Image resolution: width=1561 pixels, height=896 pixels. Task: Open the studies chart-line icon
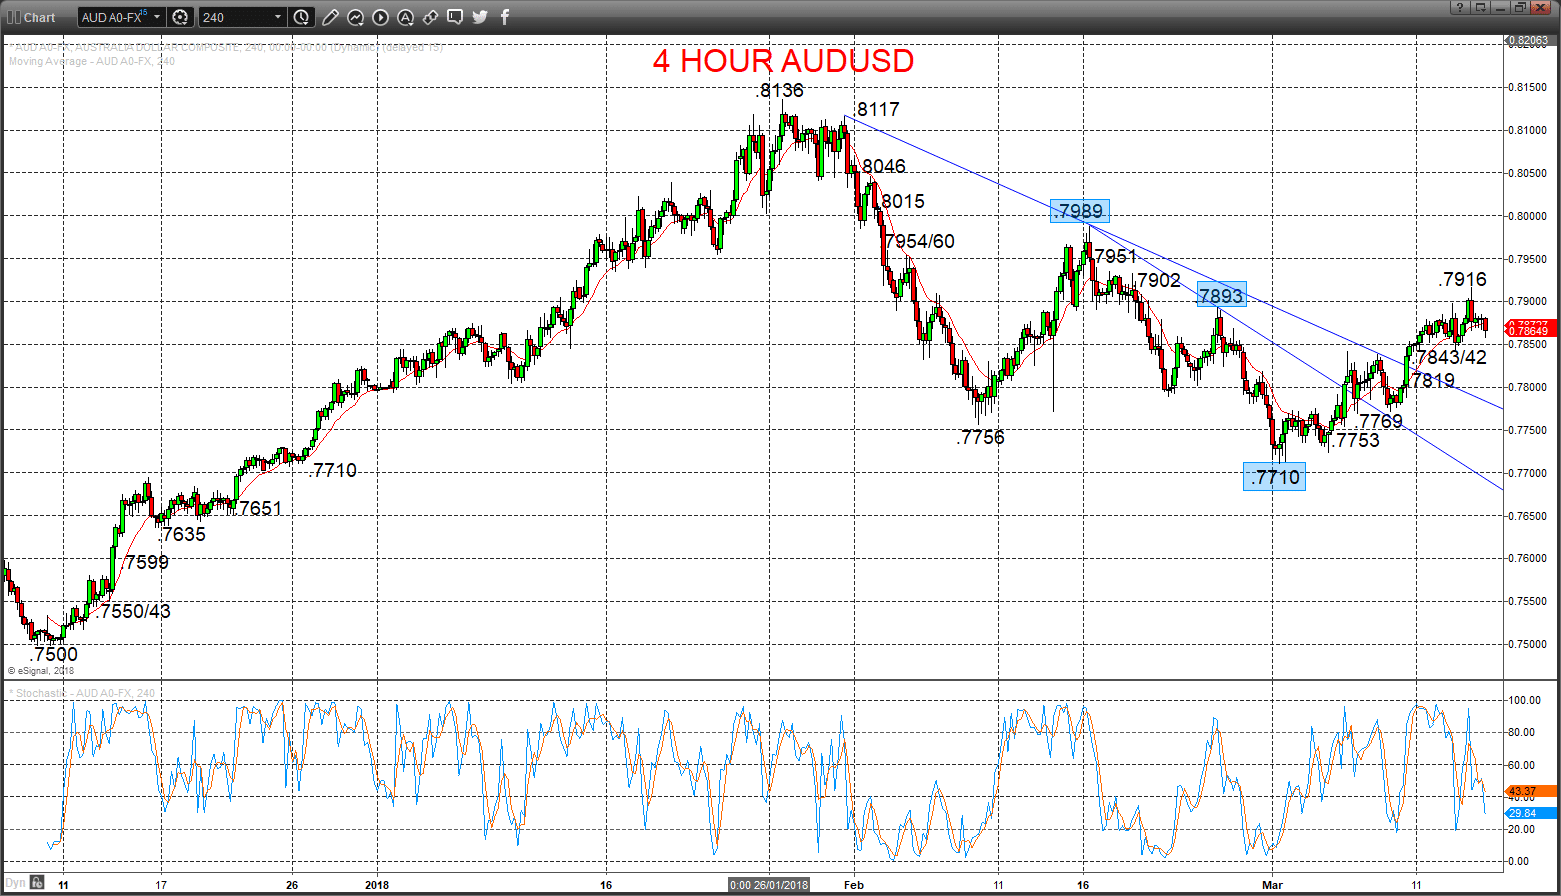tap(356, 17)
